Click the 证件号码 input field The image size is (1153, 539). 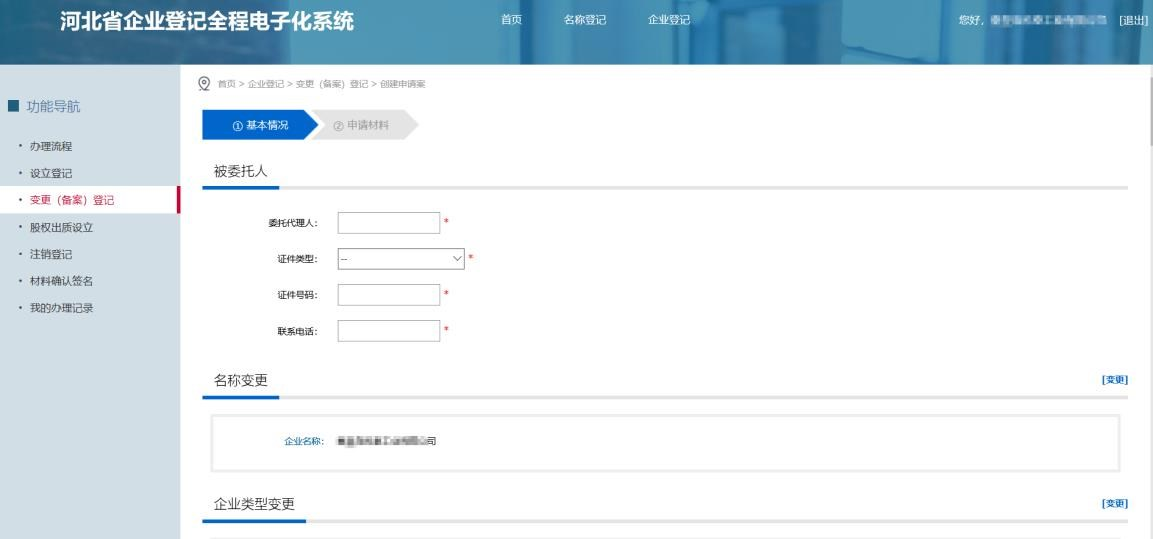pyautogui.click(x=389, y=295)
